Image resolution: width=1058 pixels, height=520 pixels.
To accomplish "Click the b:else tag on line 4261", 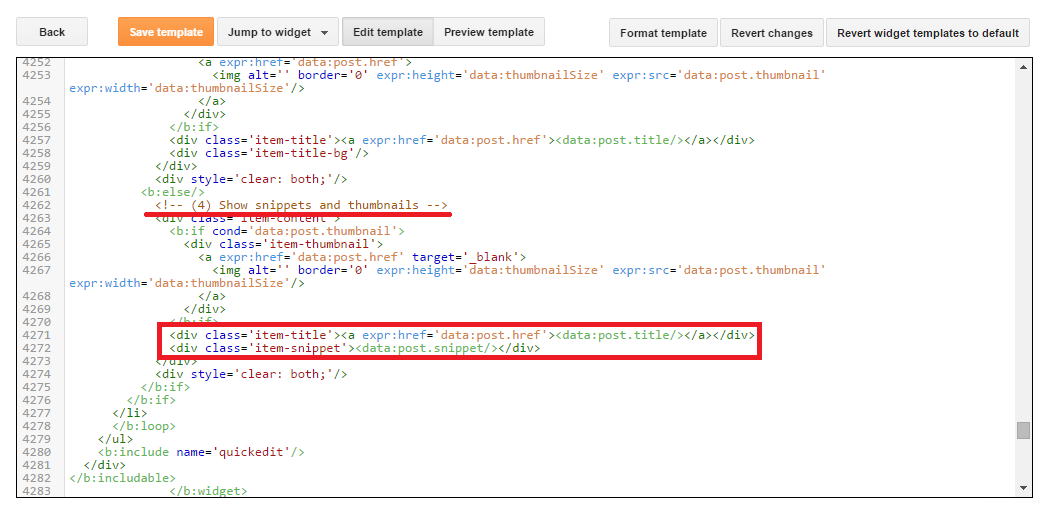I will (x=173, y=192).
